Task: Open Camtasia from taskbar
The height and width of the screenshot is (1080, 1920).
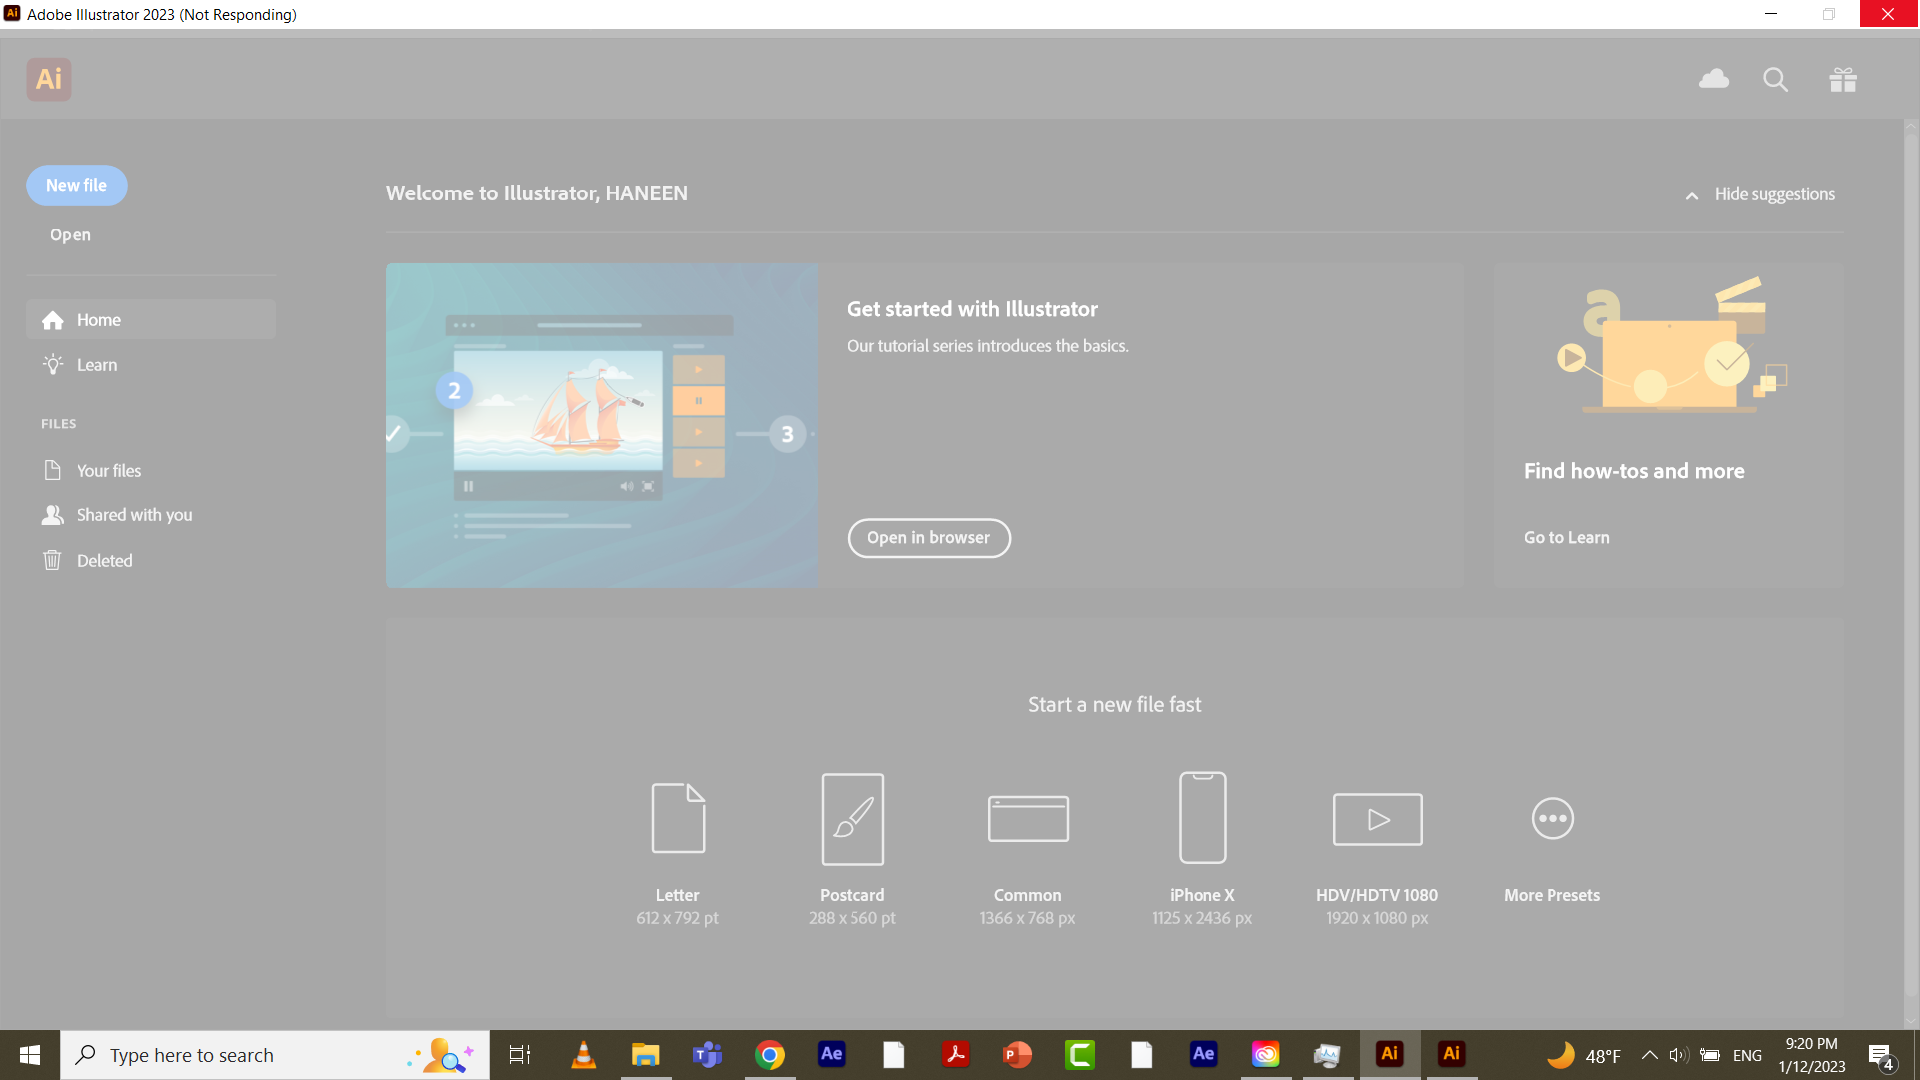Action: click(x=1080, y=1055)
